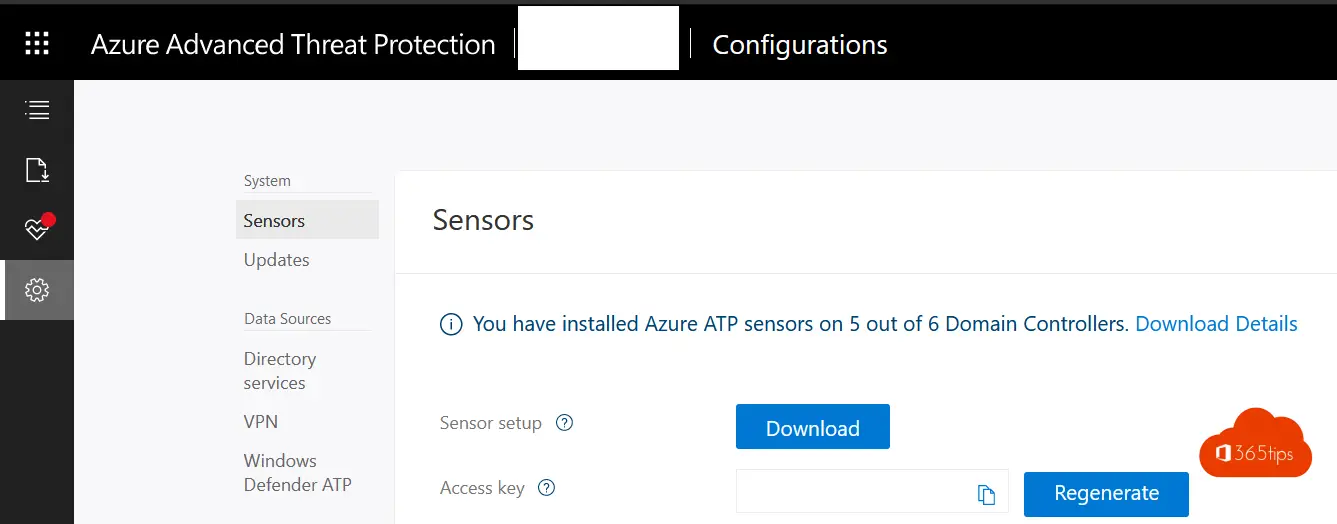Viewport: 1337px width, 524px height.
Task: Regenerate the access key
Action: coord(1106,493)
